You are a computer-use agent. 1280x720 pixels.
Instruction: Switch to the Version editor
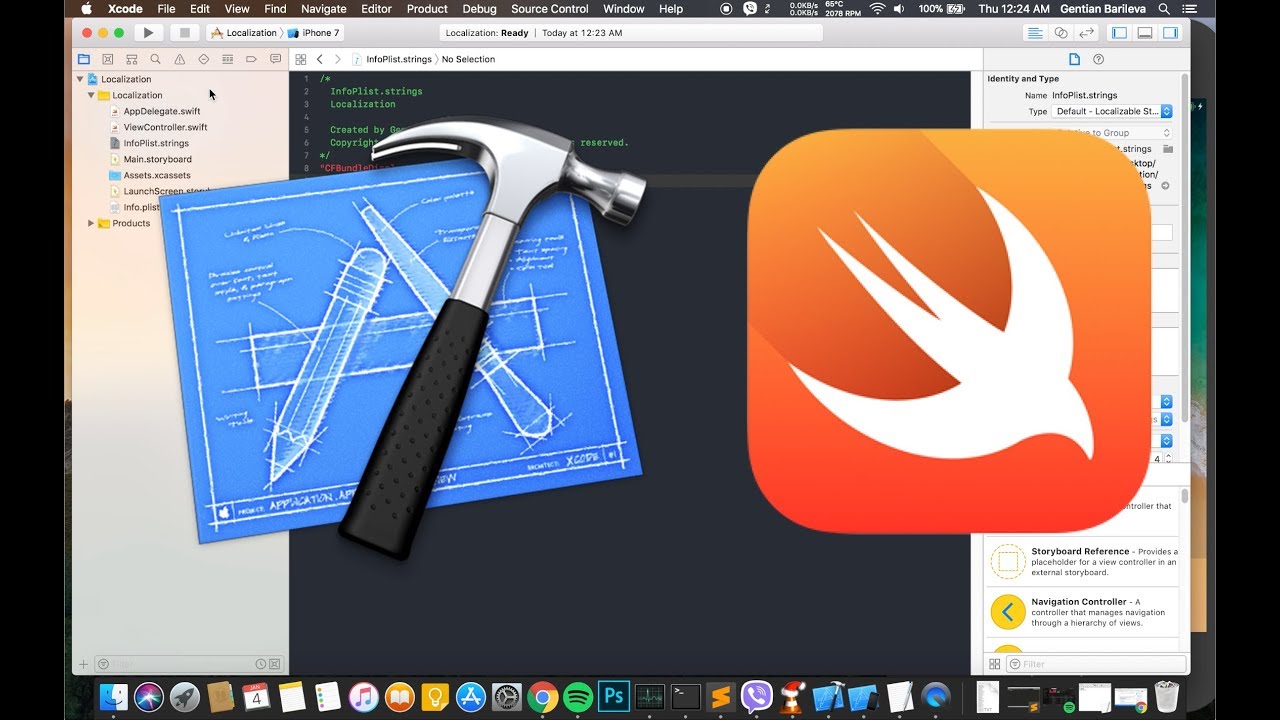coord(1086,33)
